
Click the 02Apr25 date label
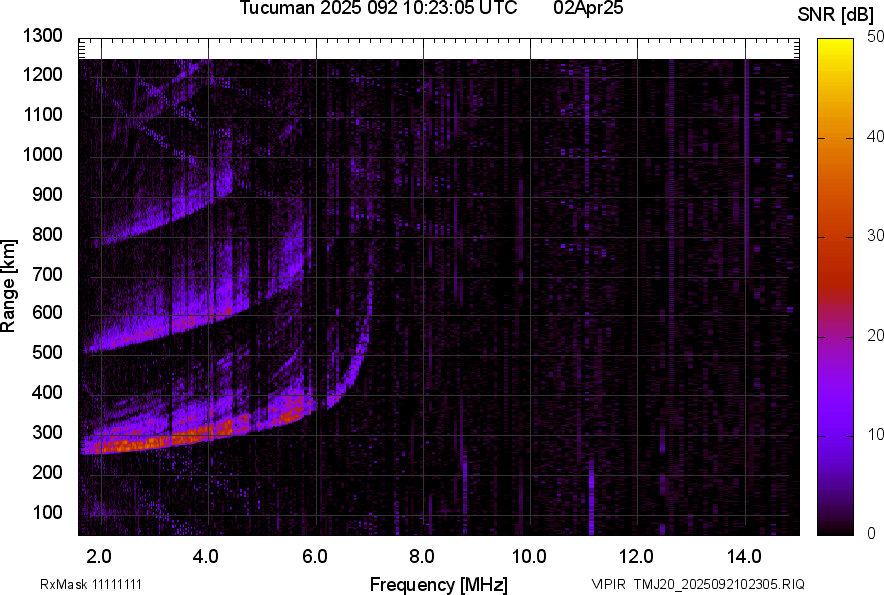(x=594, y=9)
